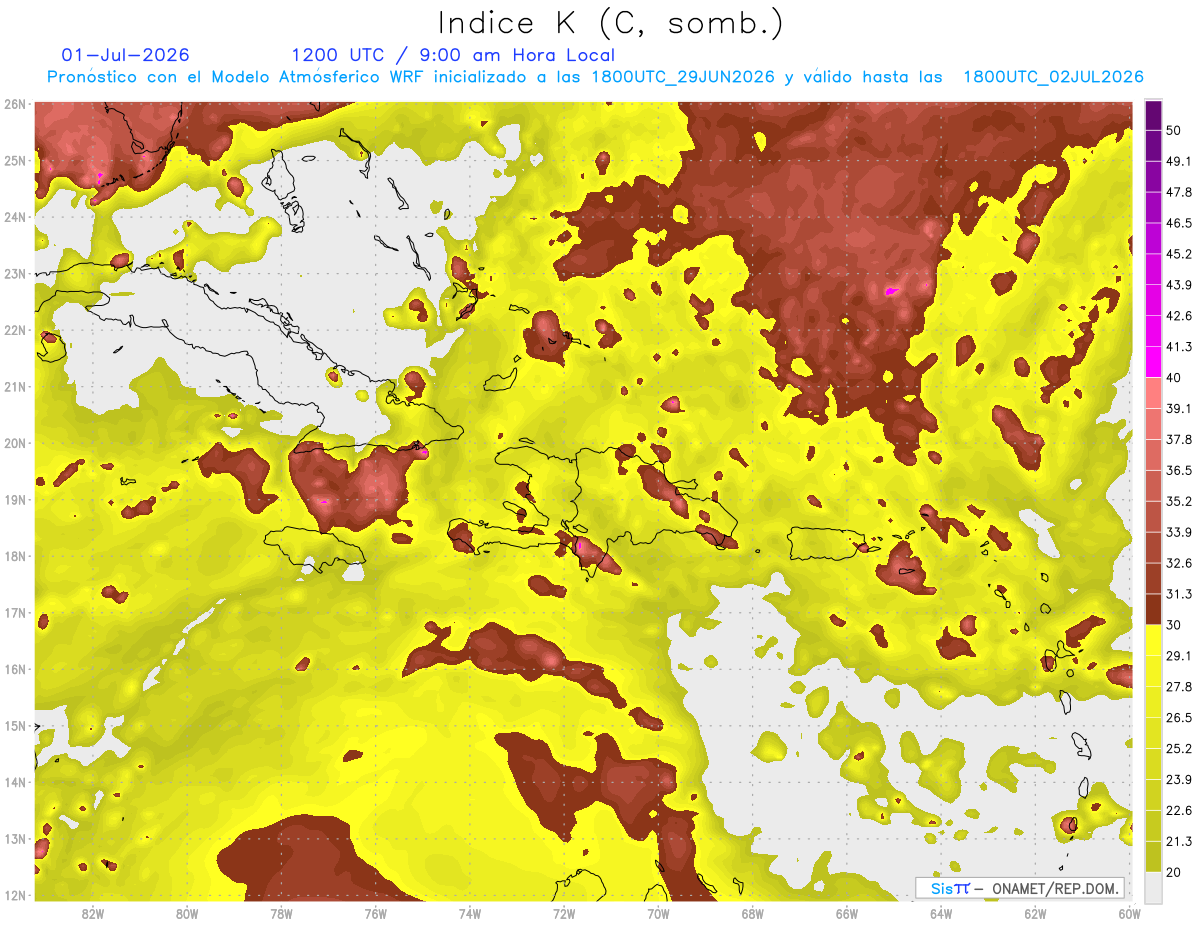Click the colorbar value "20"
Screen dimensions: 1200x927
[1175, 872]
